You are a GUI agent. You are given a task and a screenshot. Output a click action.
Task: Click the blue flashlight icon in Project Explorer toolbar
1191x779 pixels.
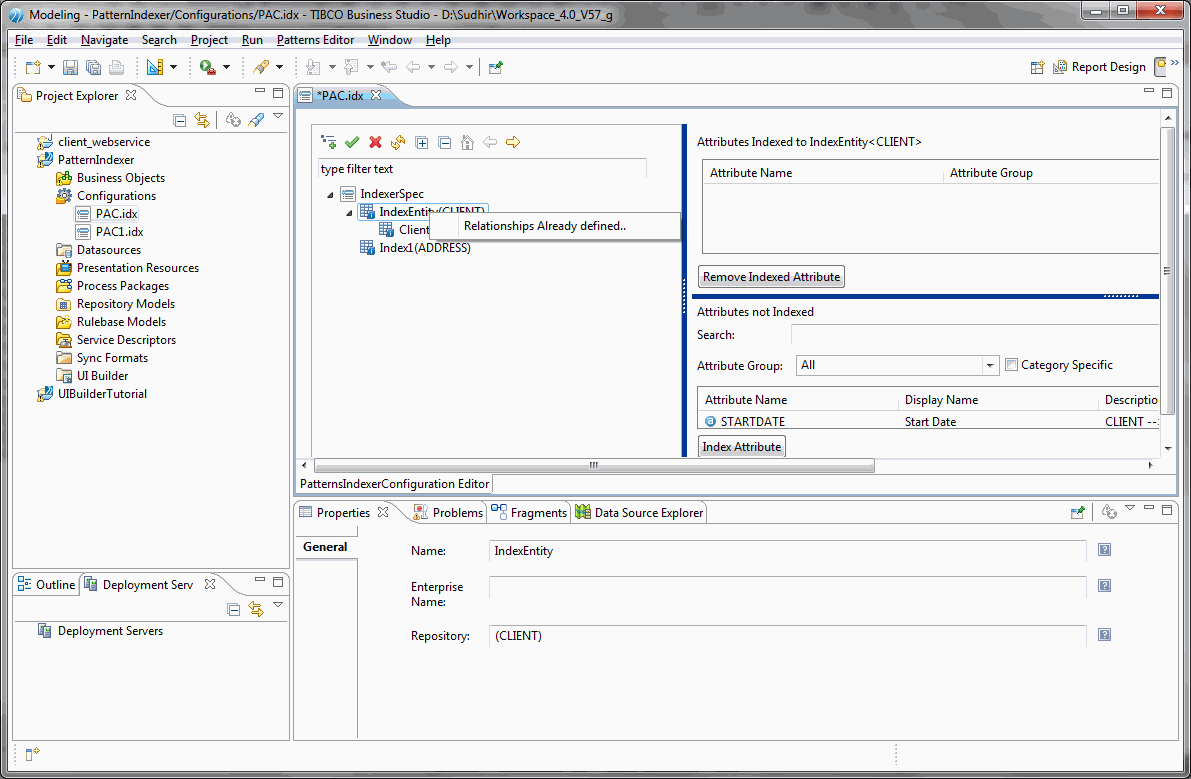(257, 120)
